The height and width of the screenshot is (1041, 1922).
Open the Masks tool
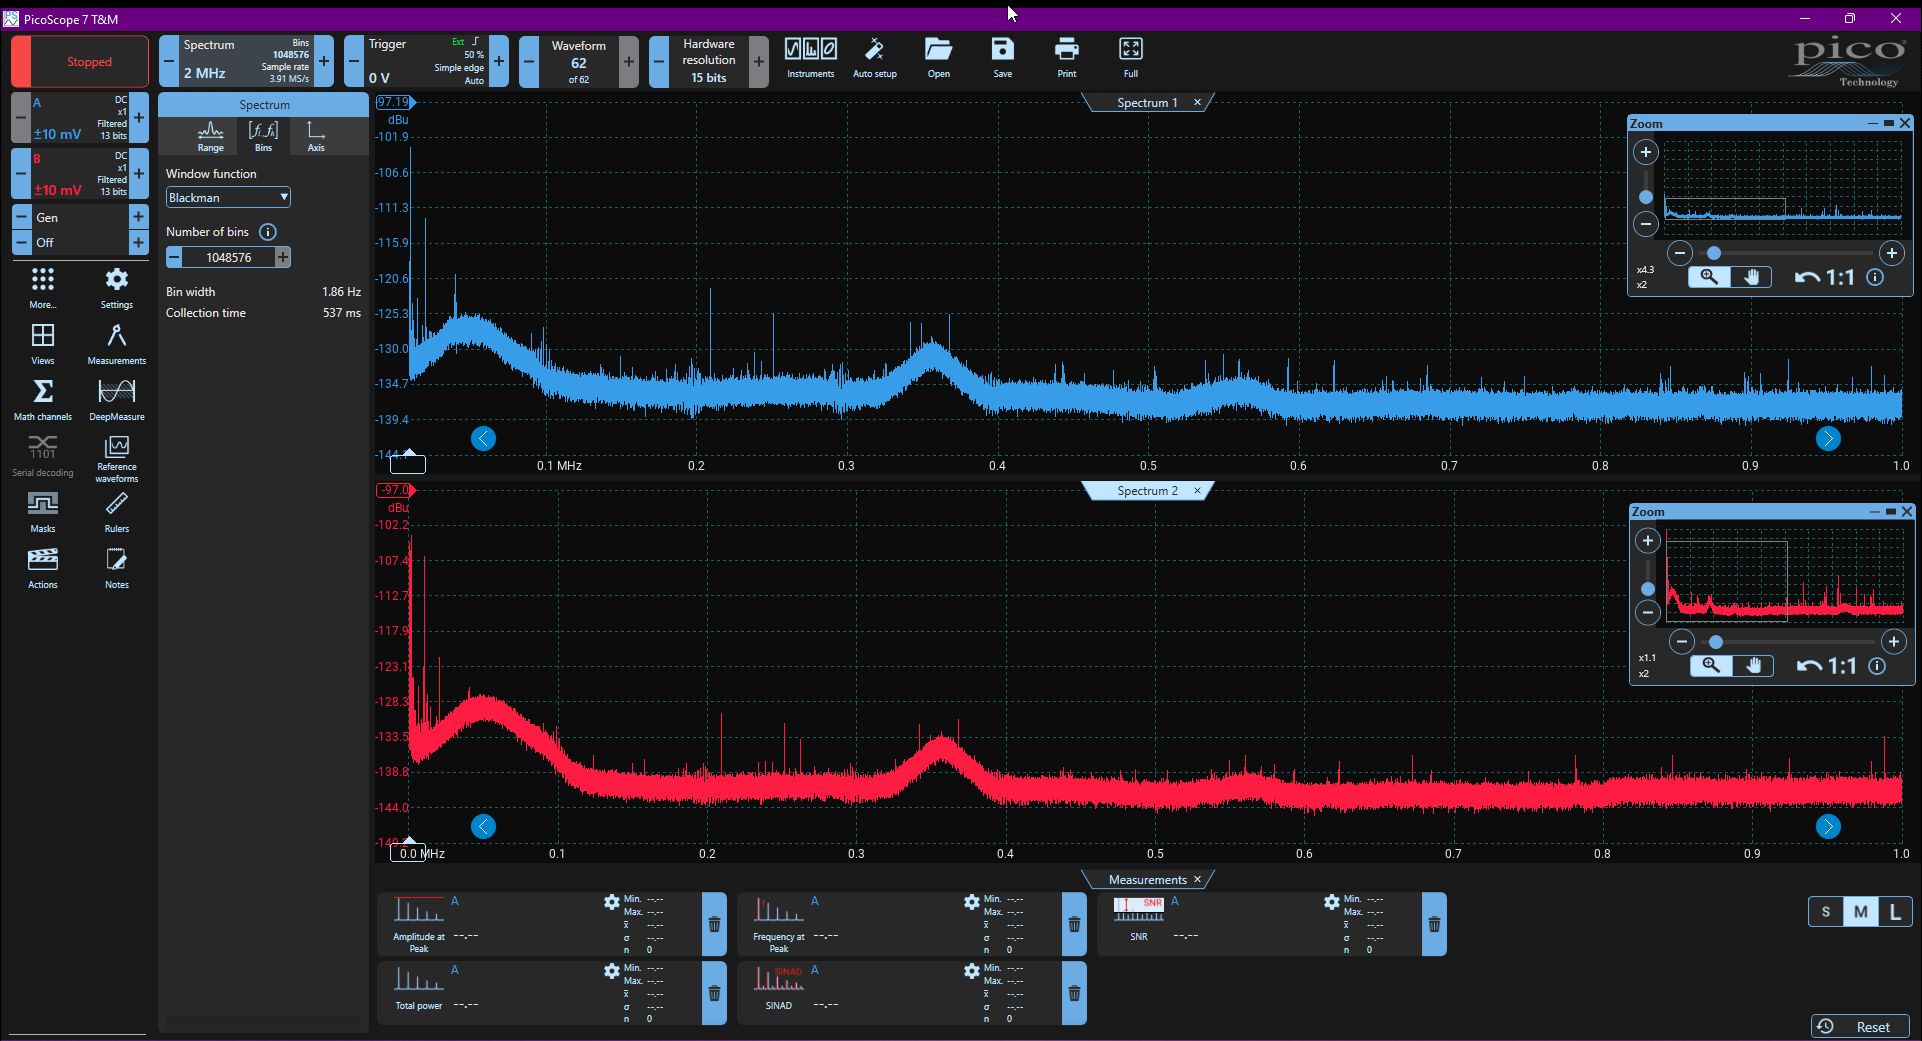(43, 512)
